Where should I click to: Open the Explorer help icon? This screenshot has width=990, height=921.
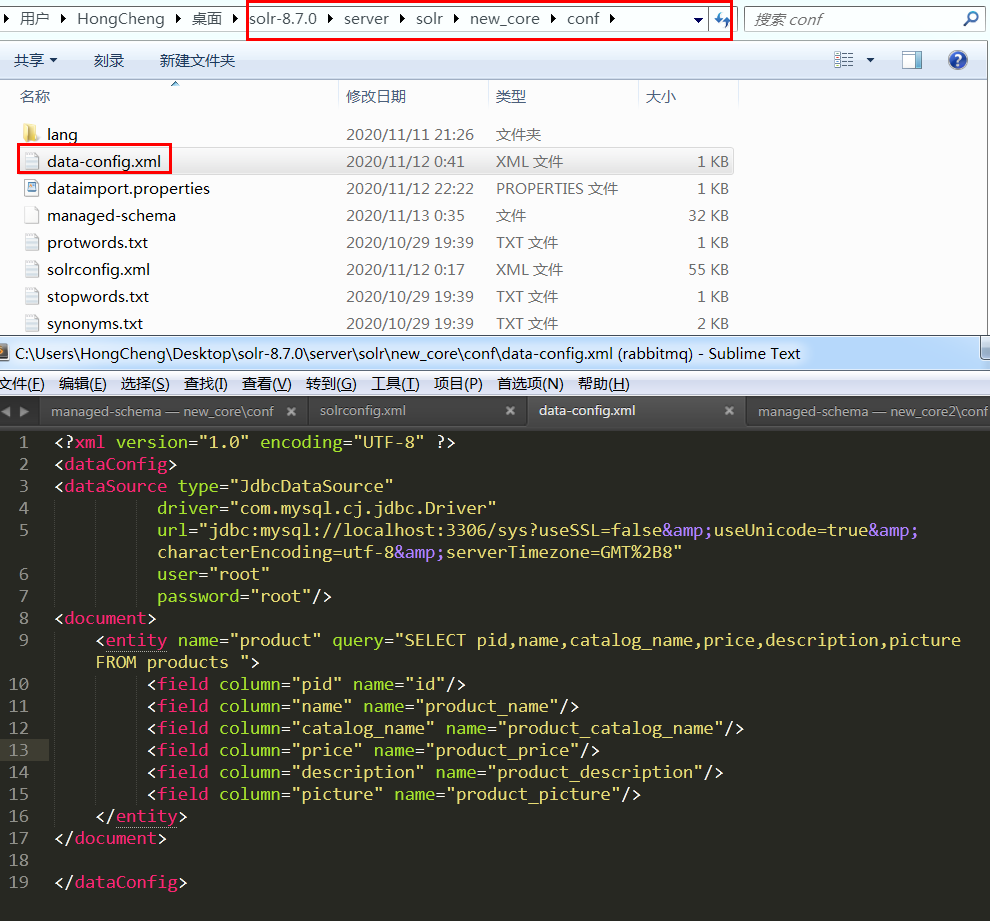coord(957,60)
